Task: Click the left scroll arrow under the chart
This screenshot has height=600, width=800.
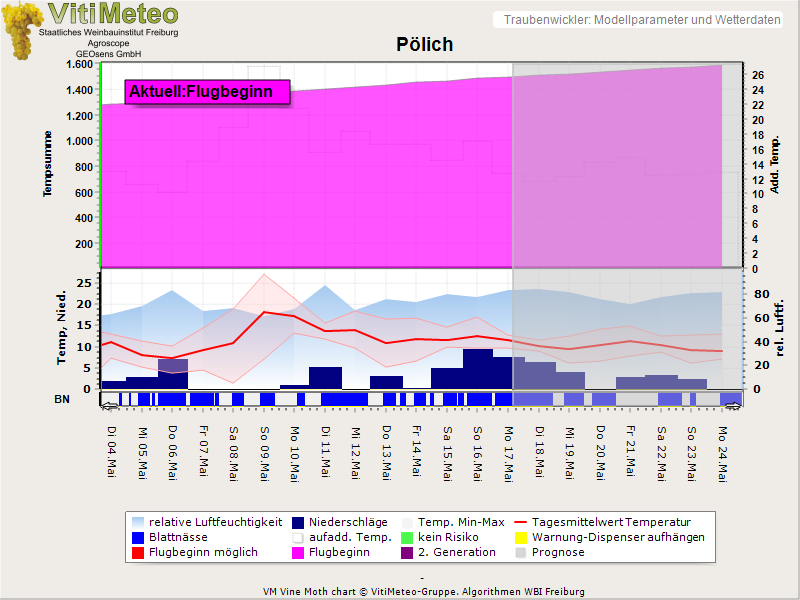Action: (x=108, y=405)
